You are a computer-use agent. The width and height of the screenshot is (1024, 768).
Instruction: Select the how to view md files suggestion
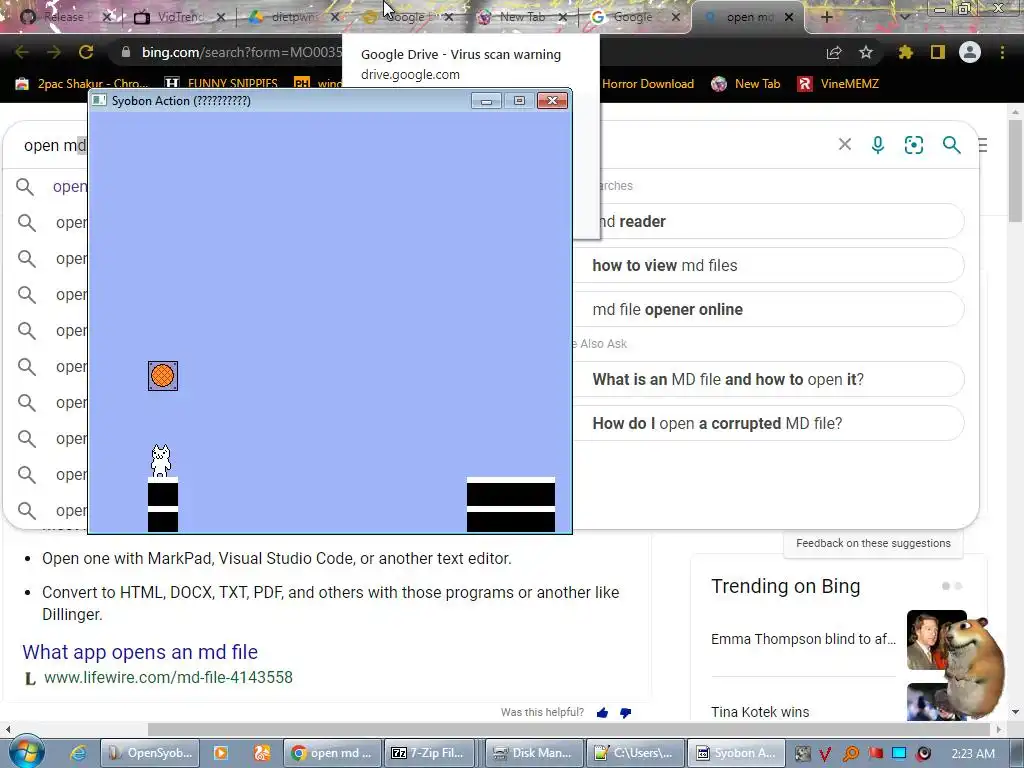(x=768, y=265)
